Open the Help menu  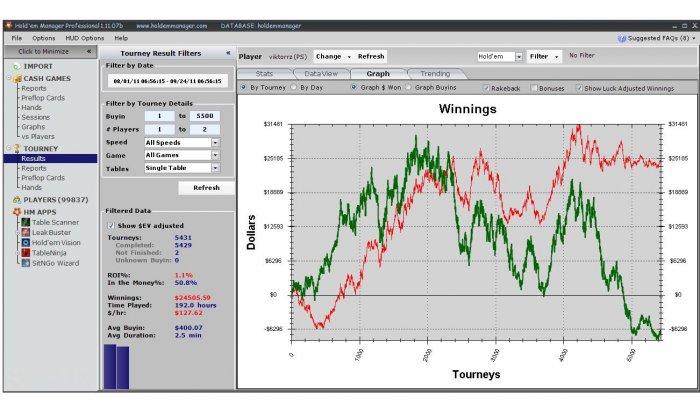coord(121,38)
